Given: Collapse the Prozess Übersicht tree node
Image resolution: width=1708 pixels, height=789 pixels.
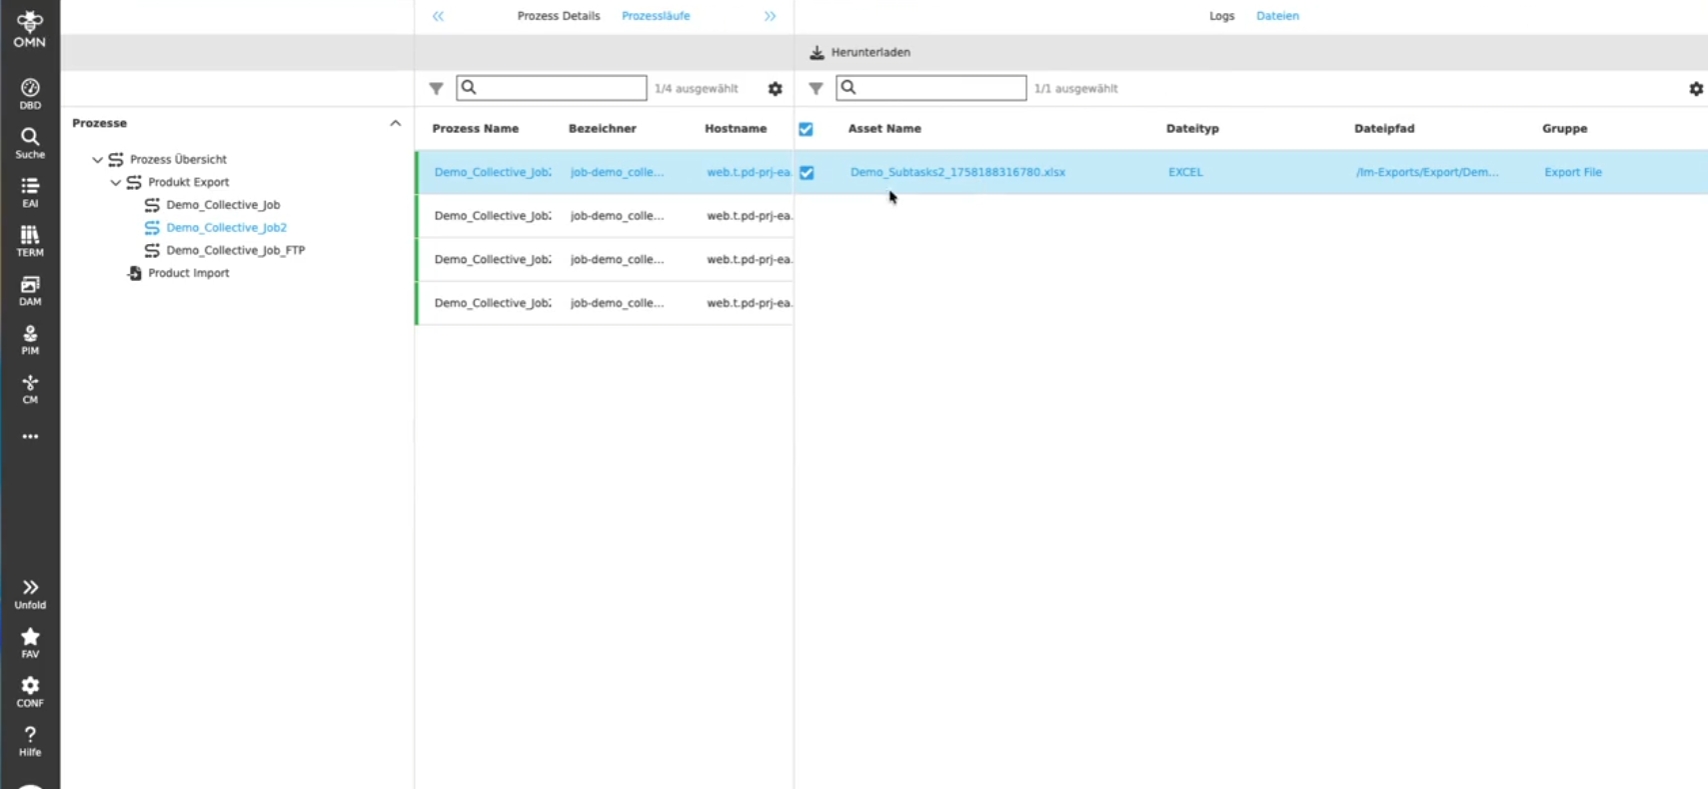Looking at the screenshot, I should [x=97, y=160].
